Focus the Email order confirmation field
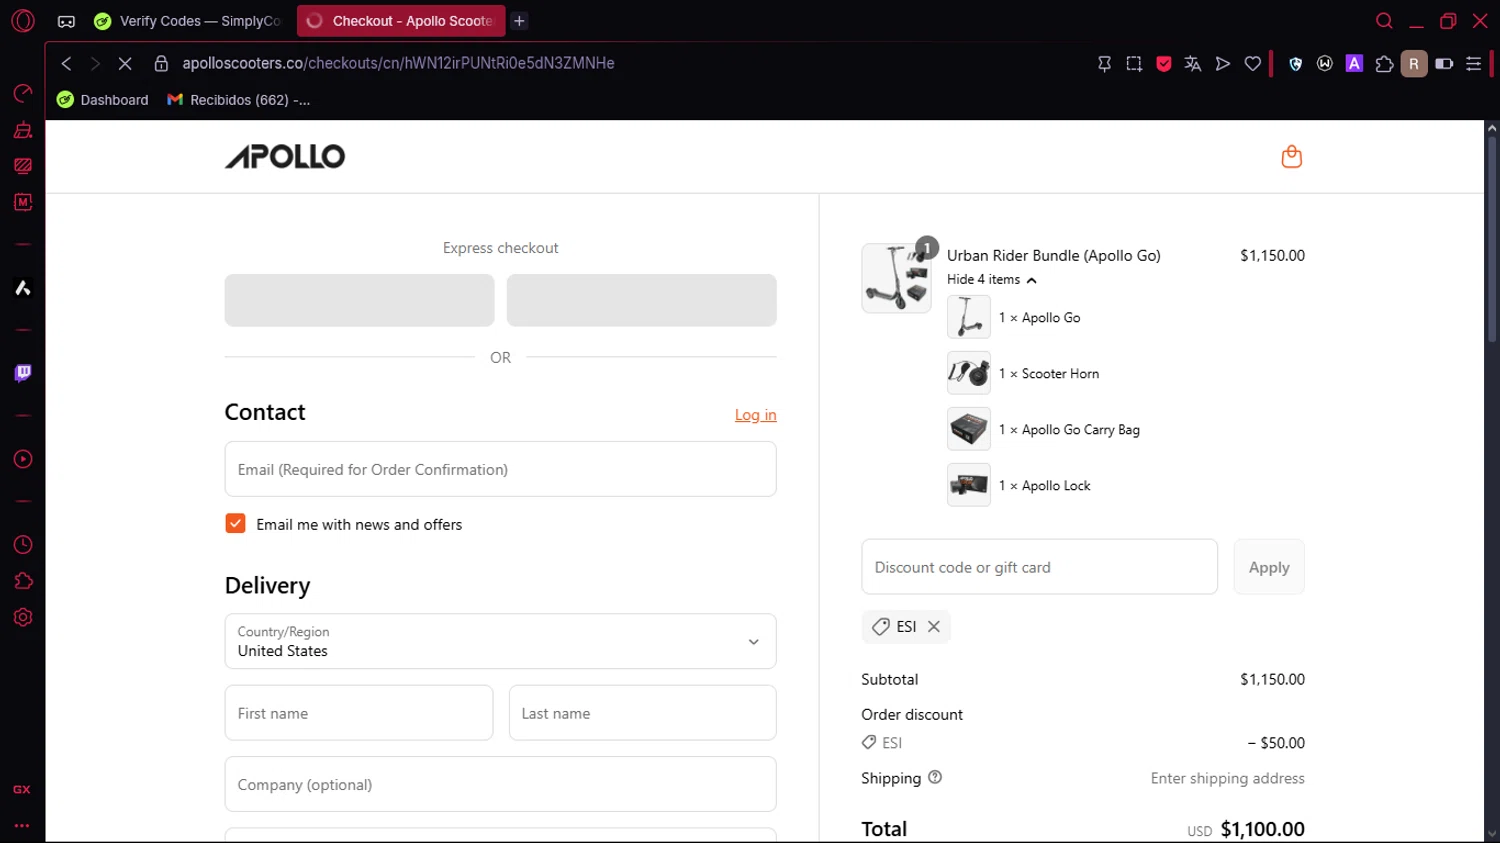1500x843 pixels. [x=500, y=469]
